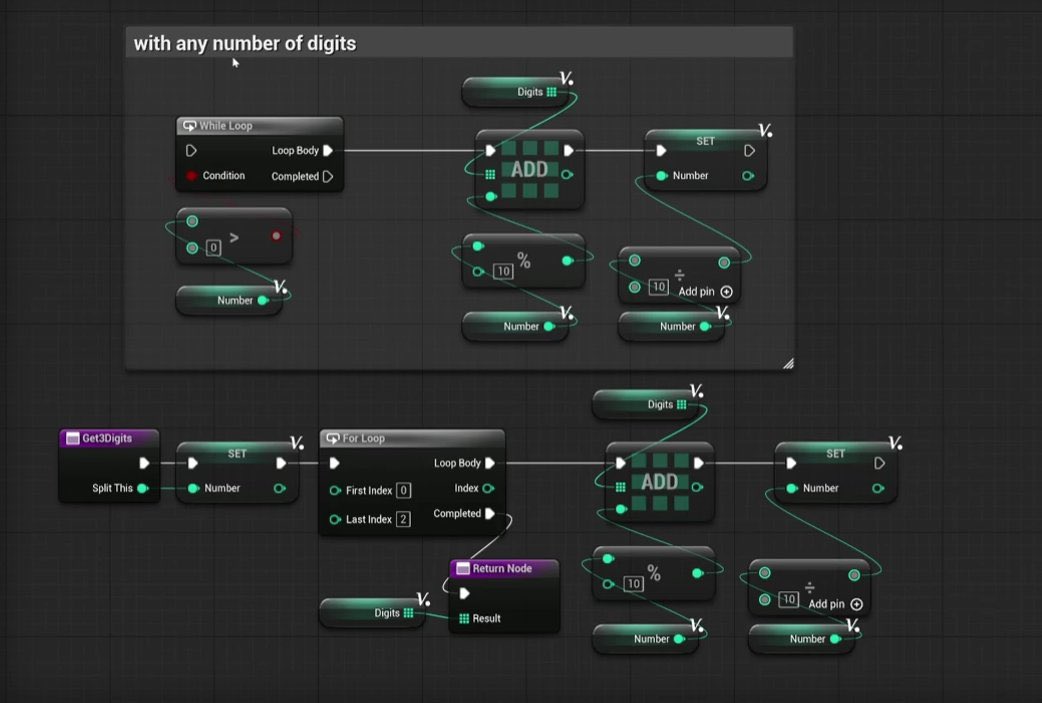The image size is (1042, 703).
Task: Select the Return Node title
Action: tap(502, 569)
